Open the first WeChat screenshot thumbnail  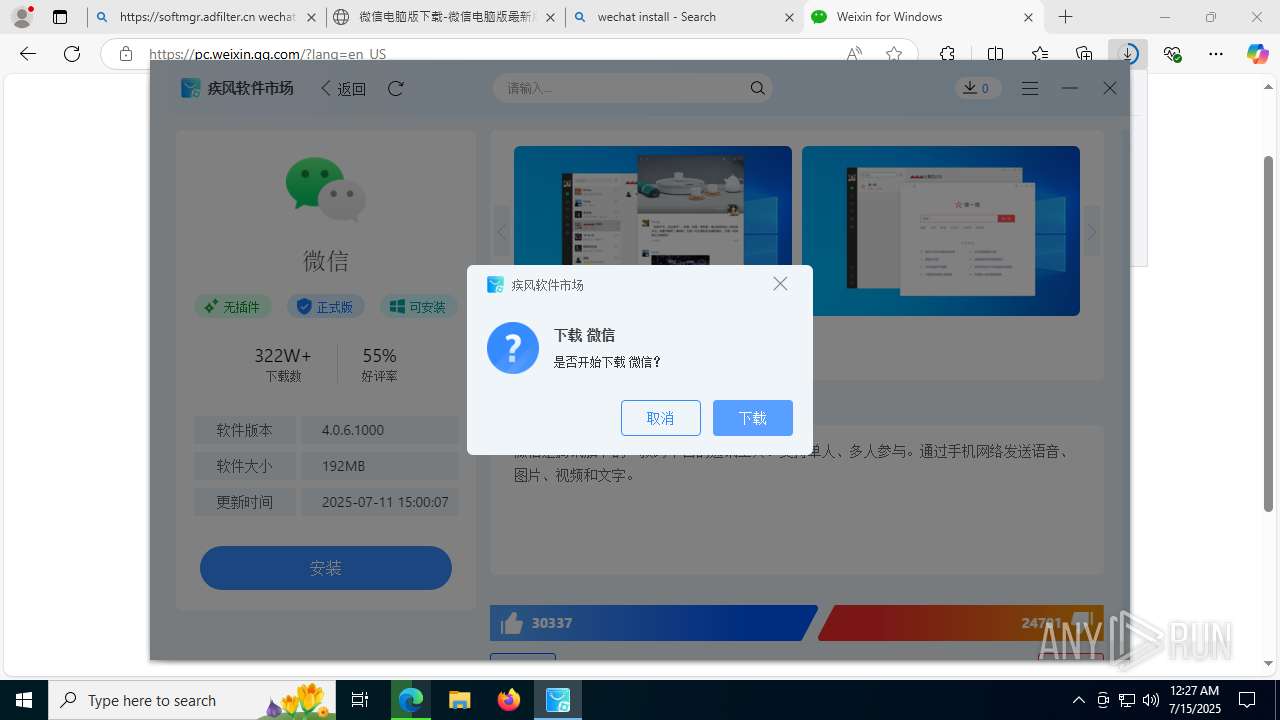pyautogui.click(x=653, y=231)
